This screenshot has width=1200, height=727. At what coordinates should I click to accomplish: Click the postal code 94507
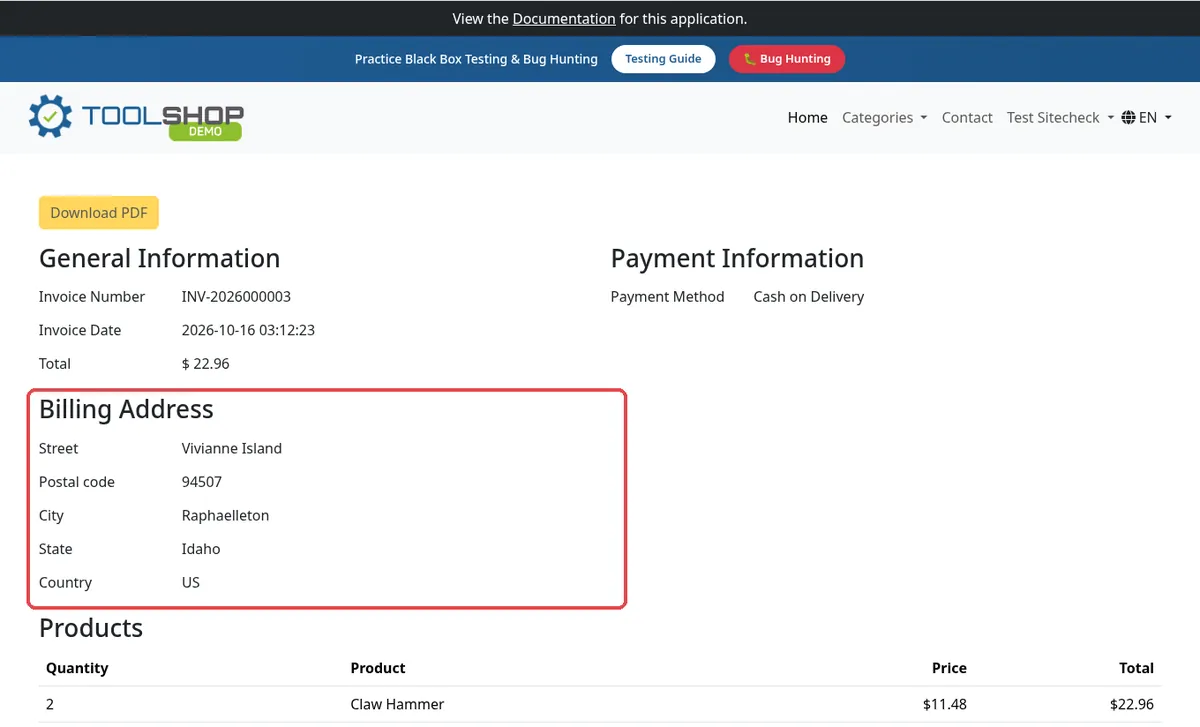click(202, 482)
